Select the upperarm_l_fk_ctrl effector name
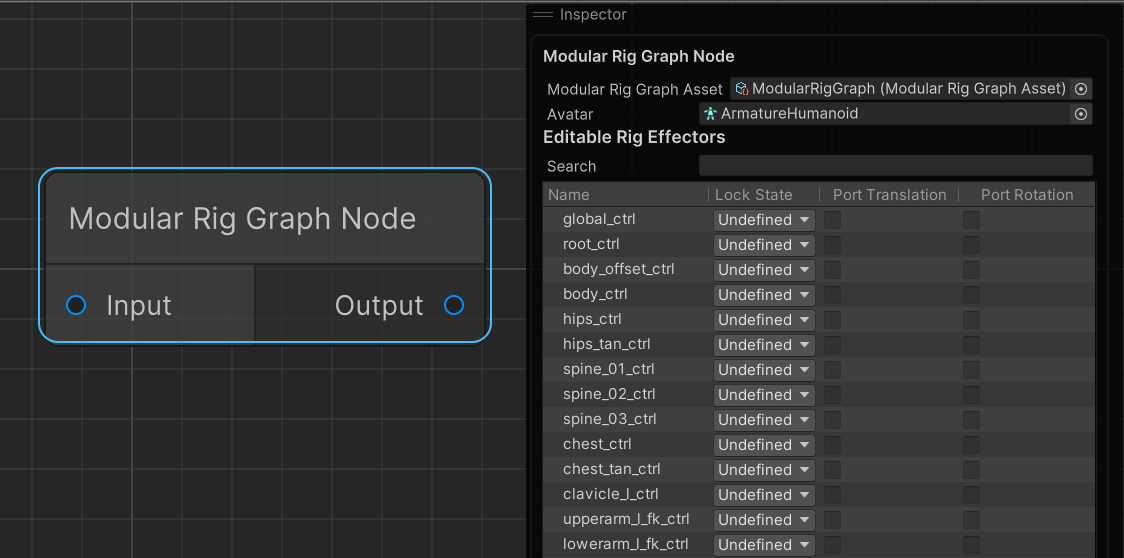1124x558 pixels. point(627,519)
